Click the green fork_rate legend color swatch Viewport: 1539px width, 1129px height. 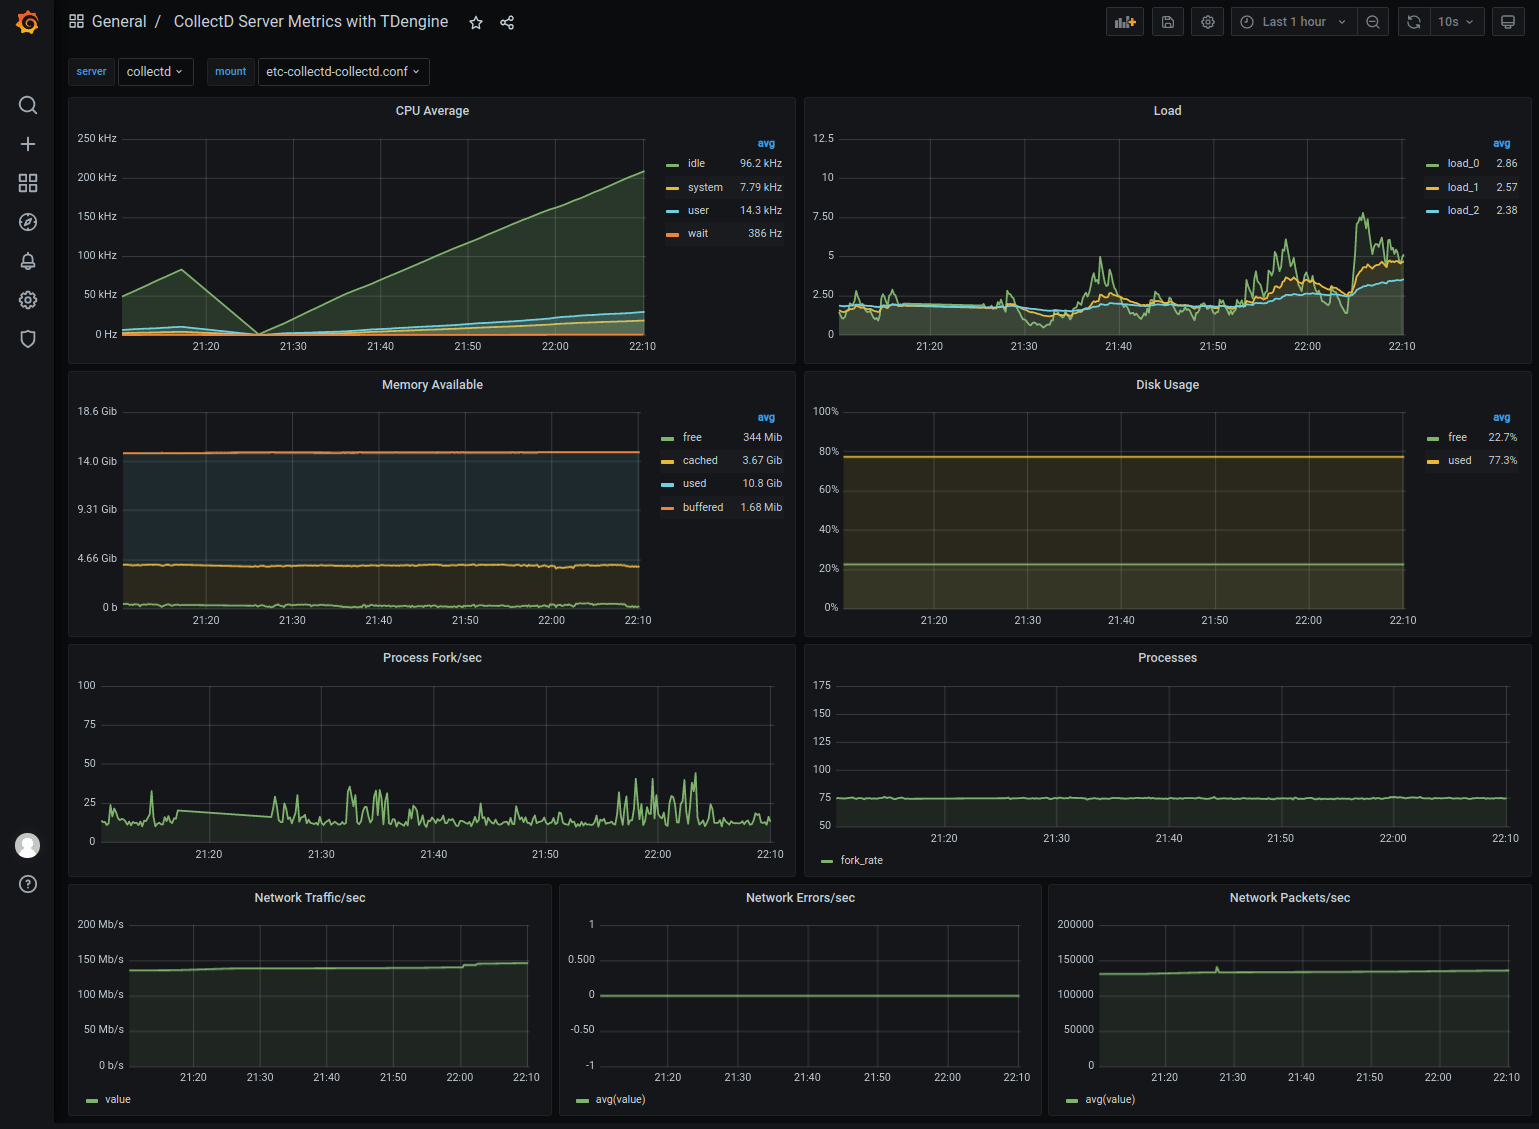[825, 860]
